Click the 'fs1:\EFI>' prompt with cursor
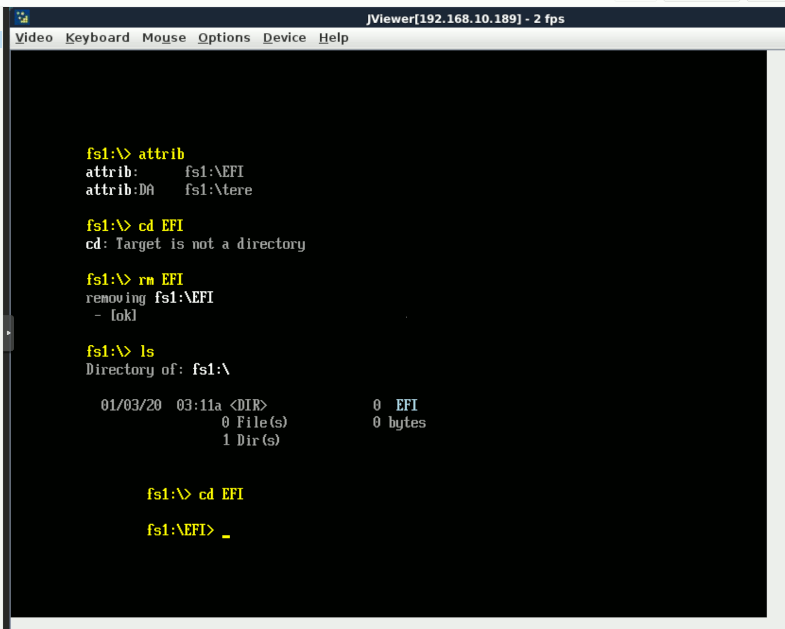Viewport: 785px width, 629px height. (188, 530)
